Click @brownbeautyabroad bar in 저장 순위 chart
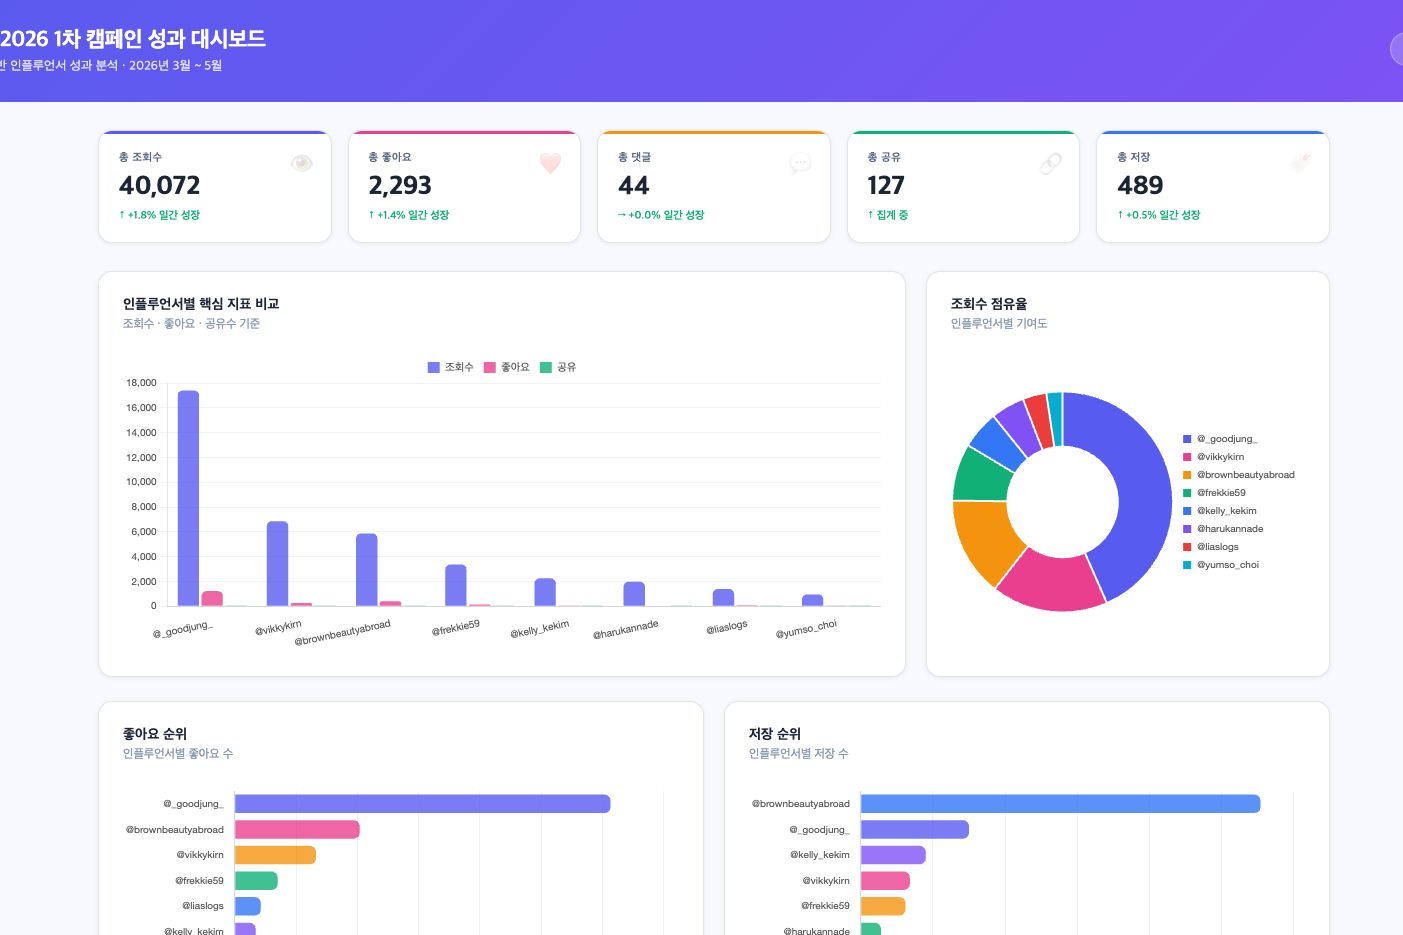1403x935 pixels. (1060, 804)
